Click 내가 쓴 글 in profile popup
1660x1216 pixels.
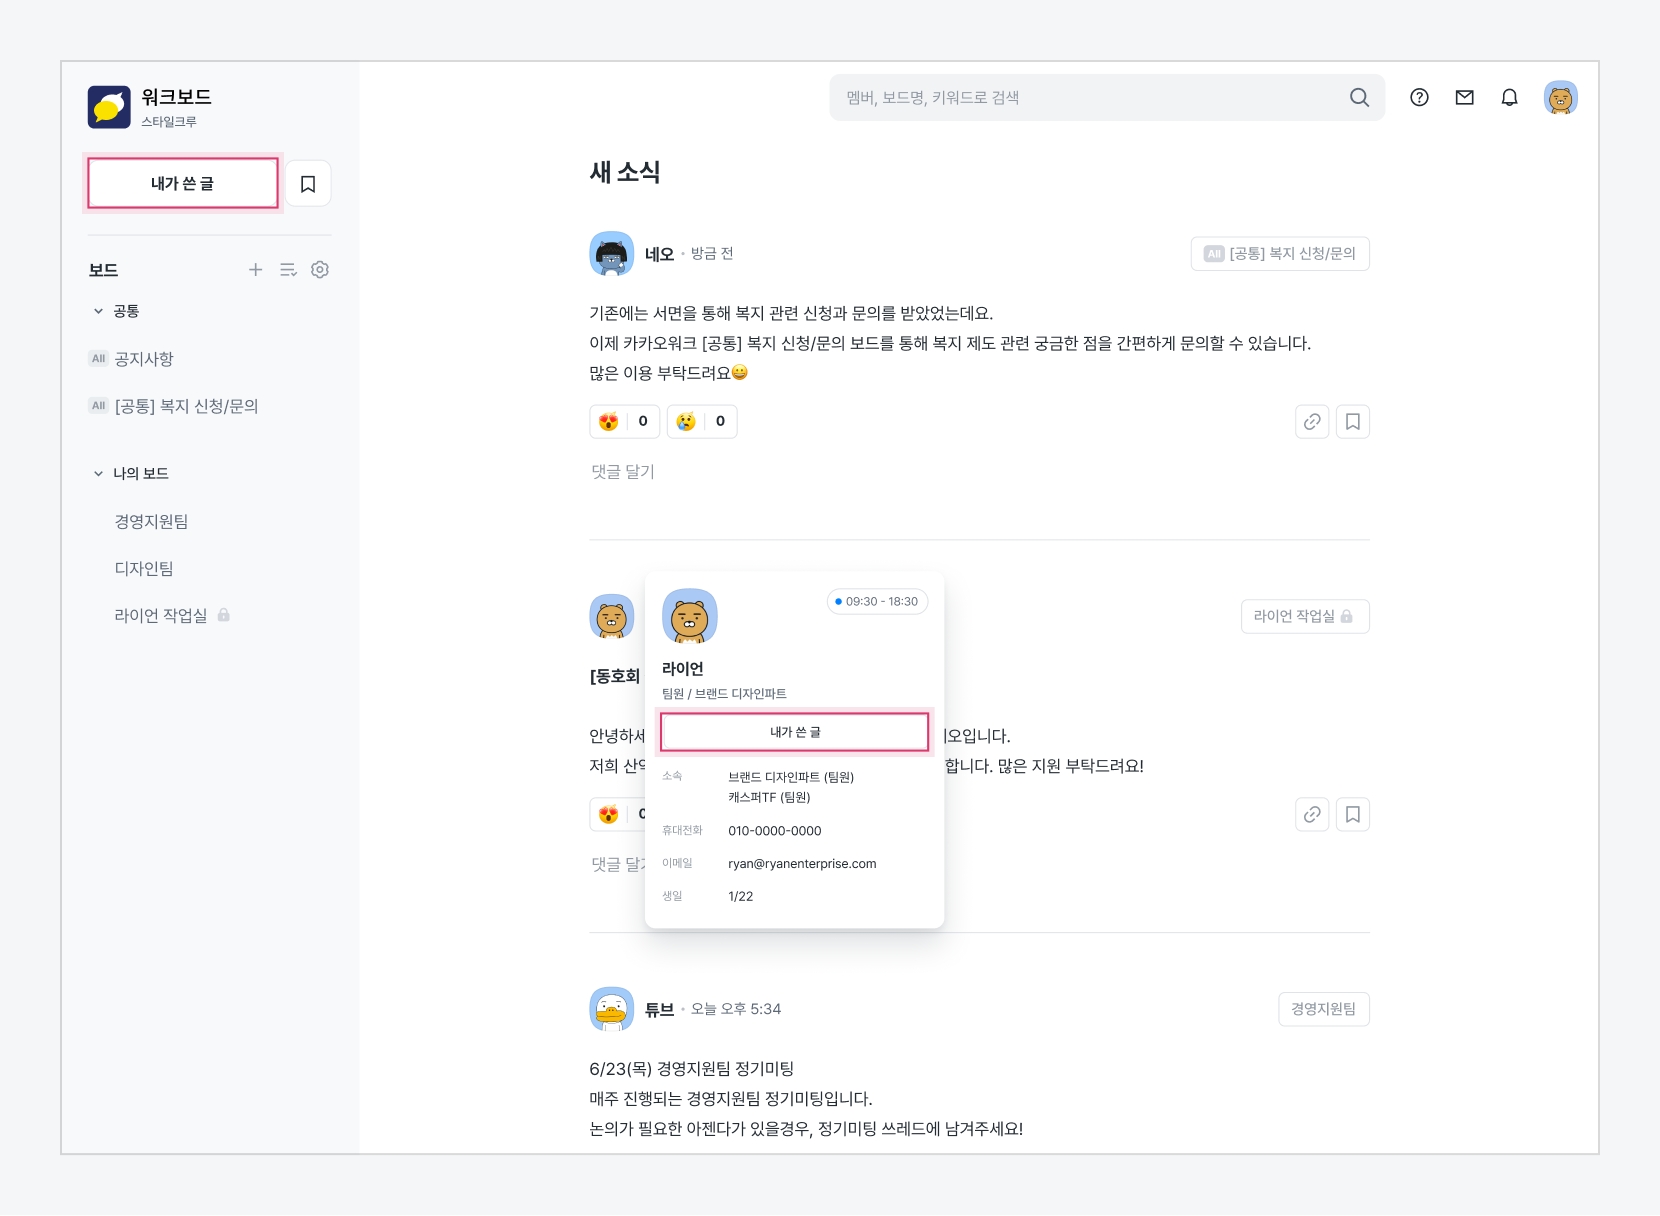(794, 732)
